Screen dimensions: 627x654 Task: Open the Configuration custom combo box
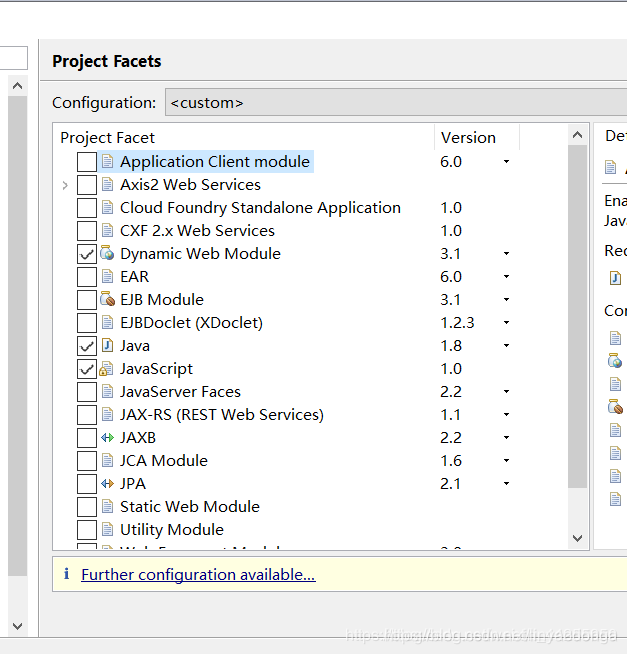pos(396,102)
